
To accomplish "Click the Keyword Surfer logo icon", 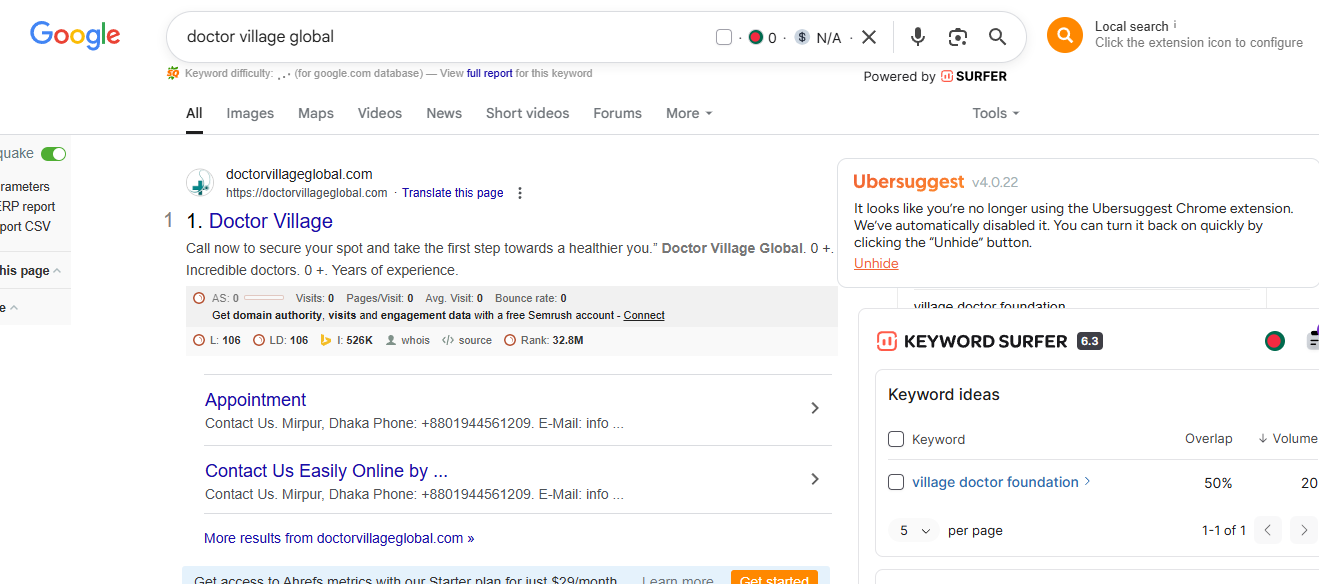I will tap(886, 341).
